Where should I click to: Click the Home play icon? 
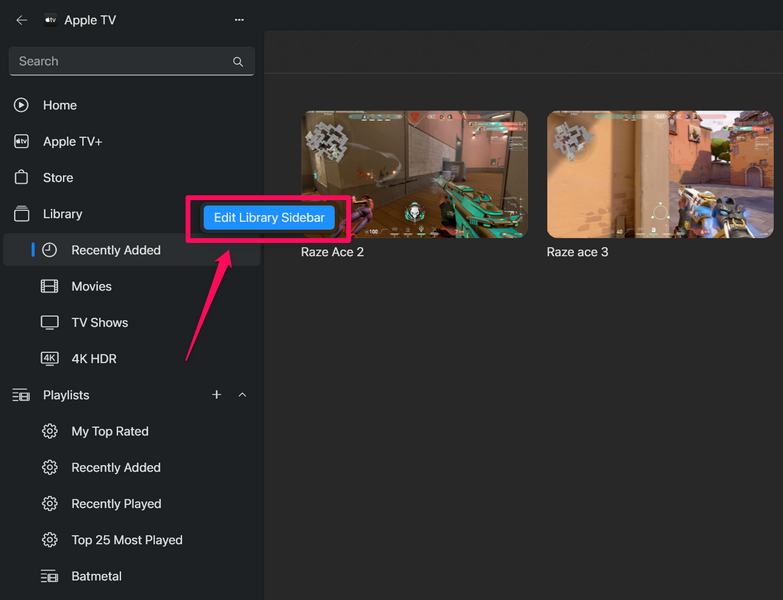click(x=21, y=105)
